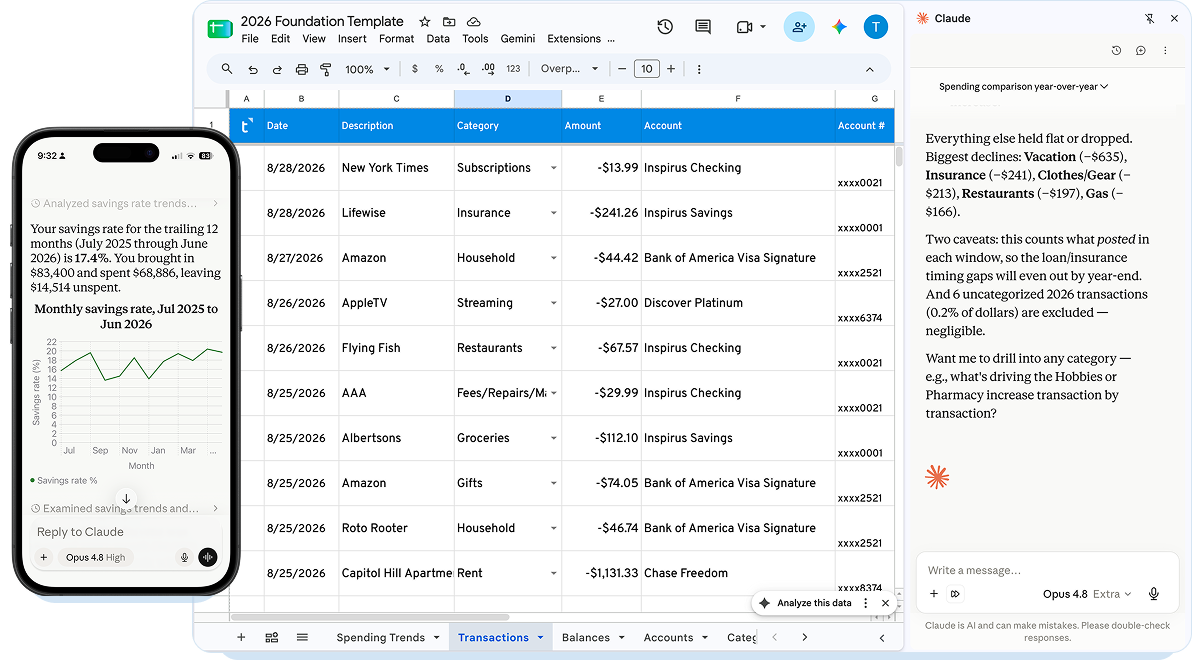Print the spreadsheet
This screenshot has height=660, width=1192.
[302, 69]
